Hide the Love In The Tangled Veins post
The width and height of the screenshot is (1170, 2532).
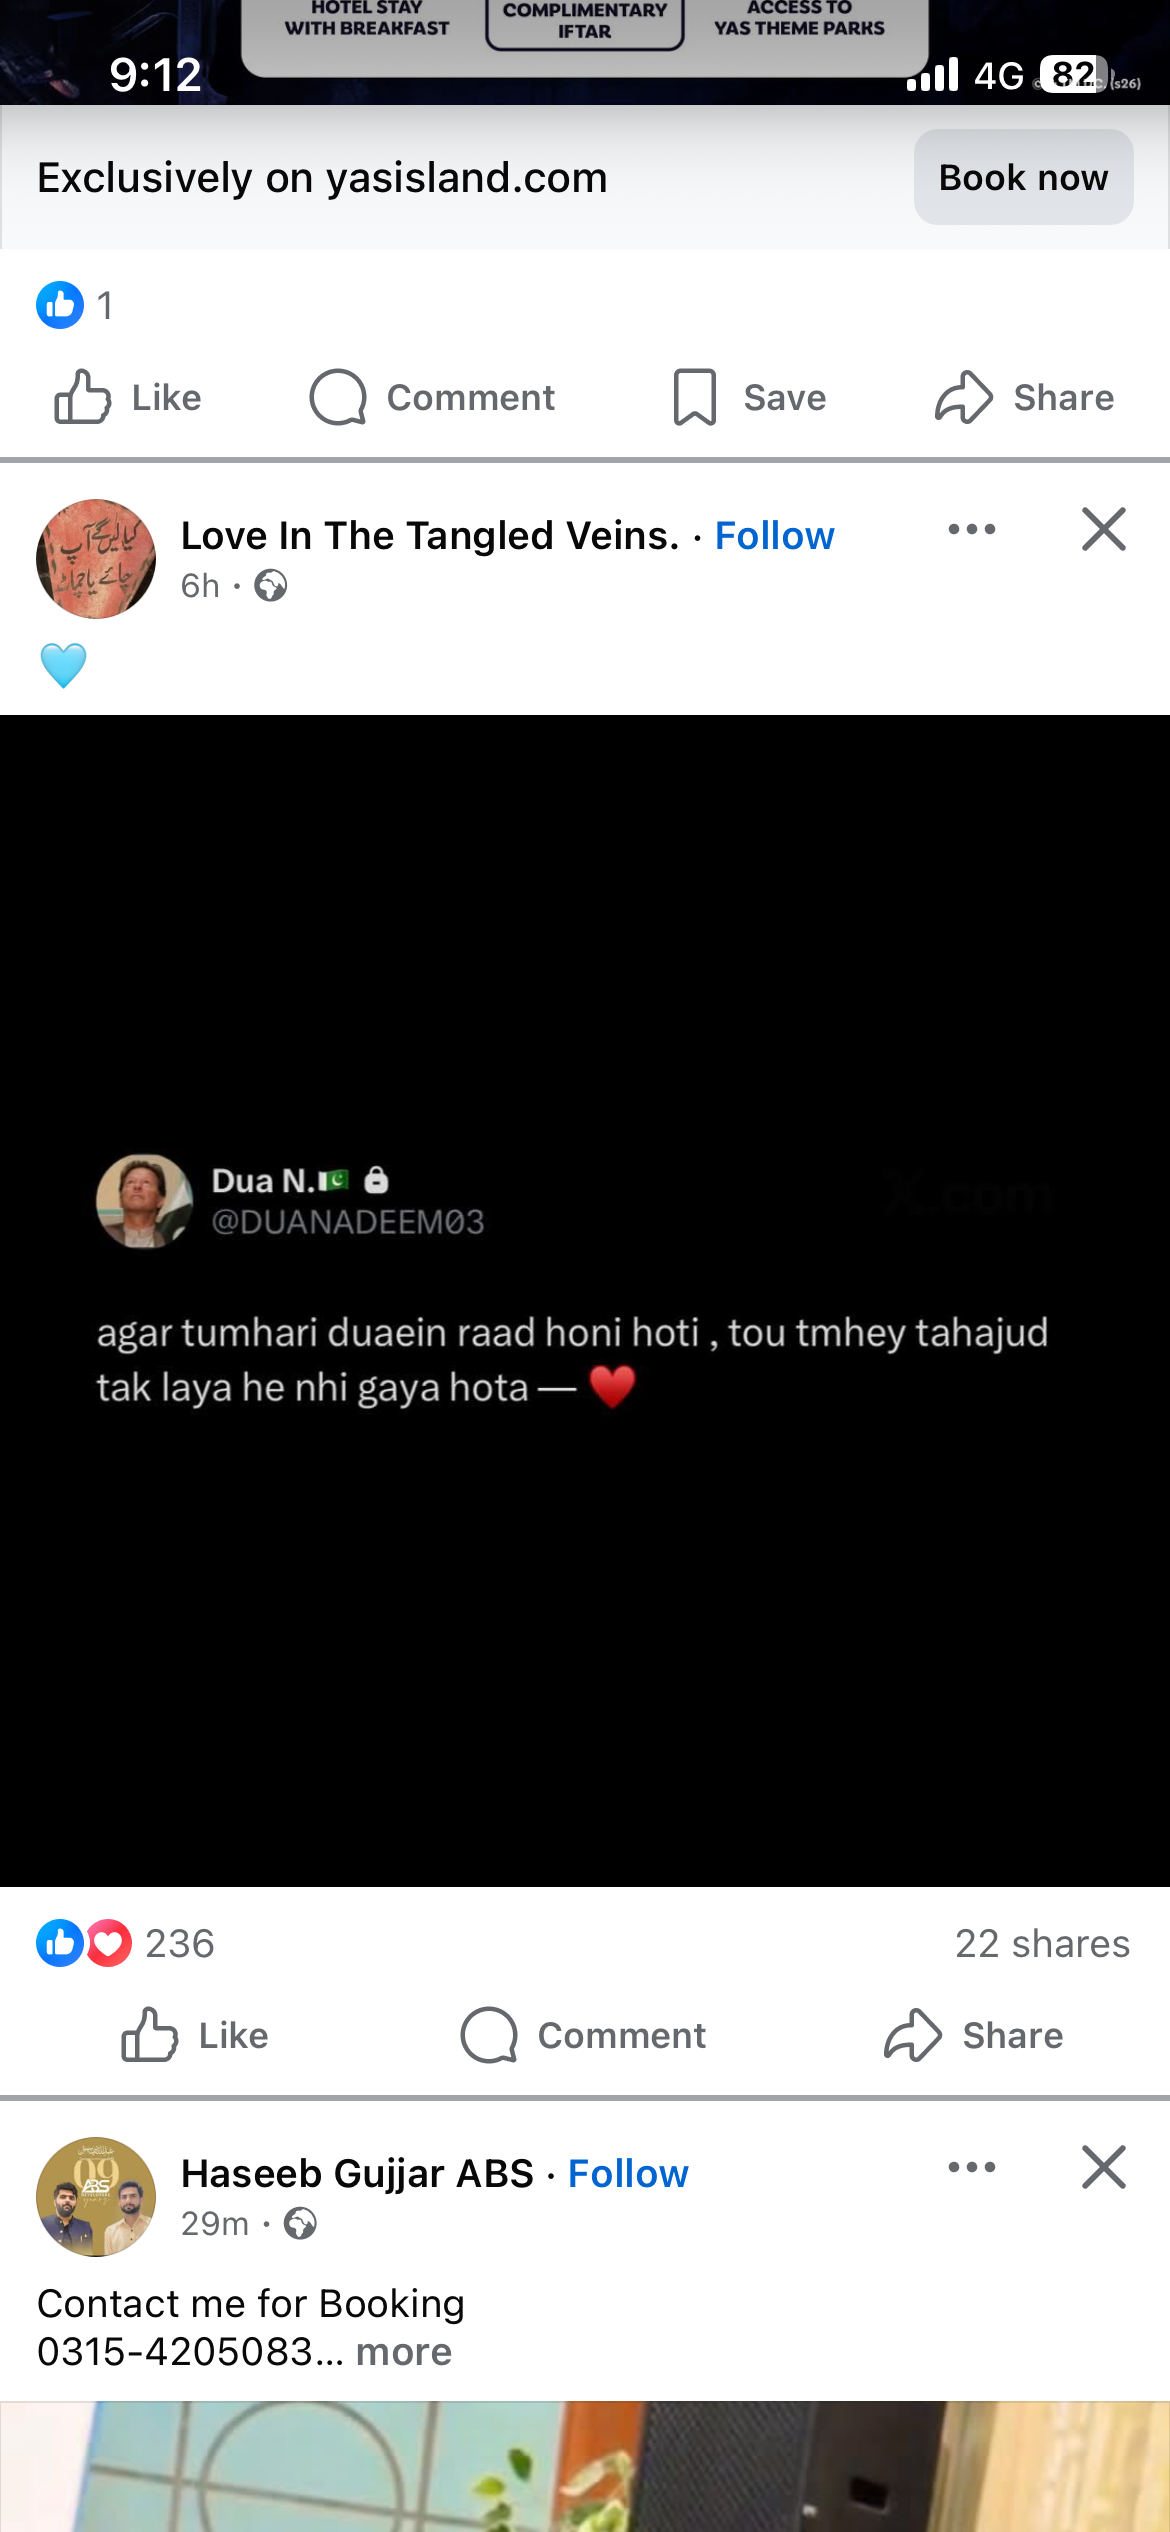(1104, 529)
